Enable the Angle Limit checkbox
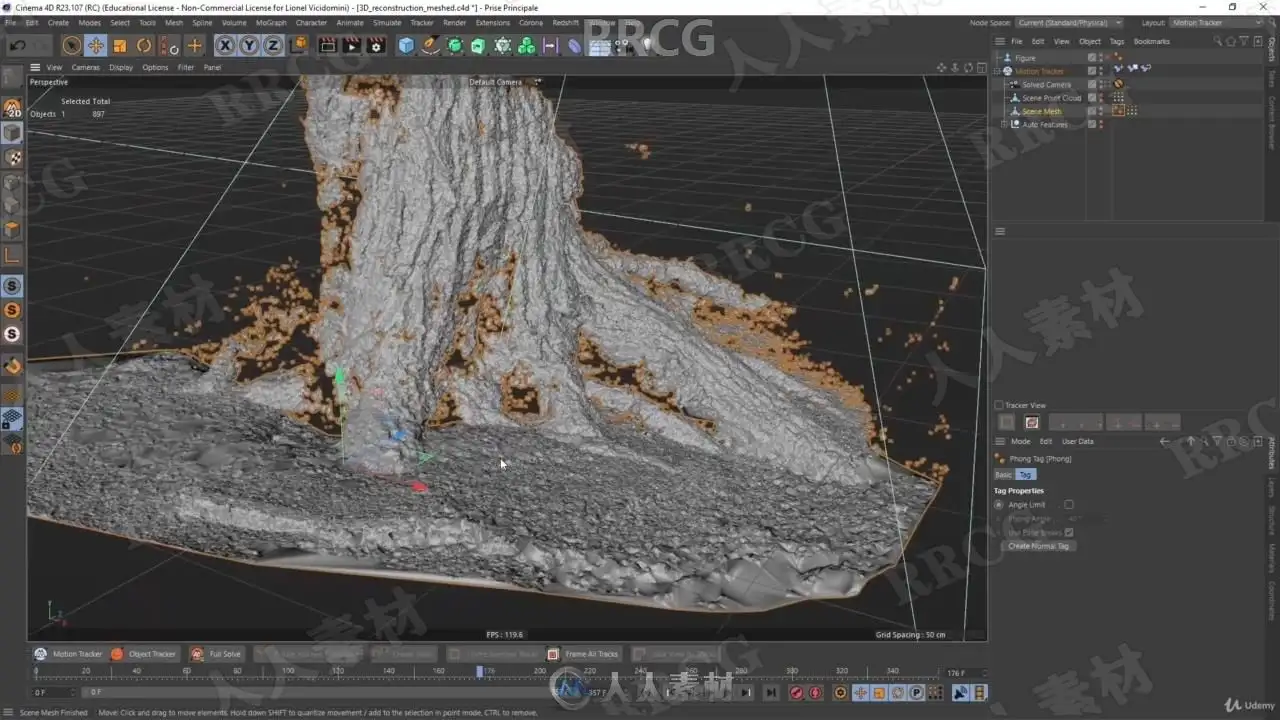1280x720 pixels. 1068,505
